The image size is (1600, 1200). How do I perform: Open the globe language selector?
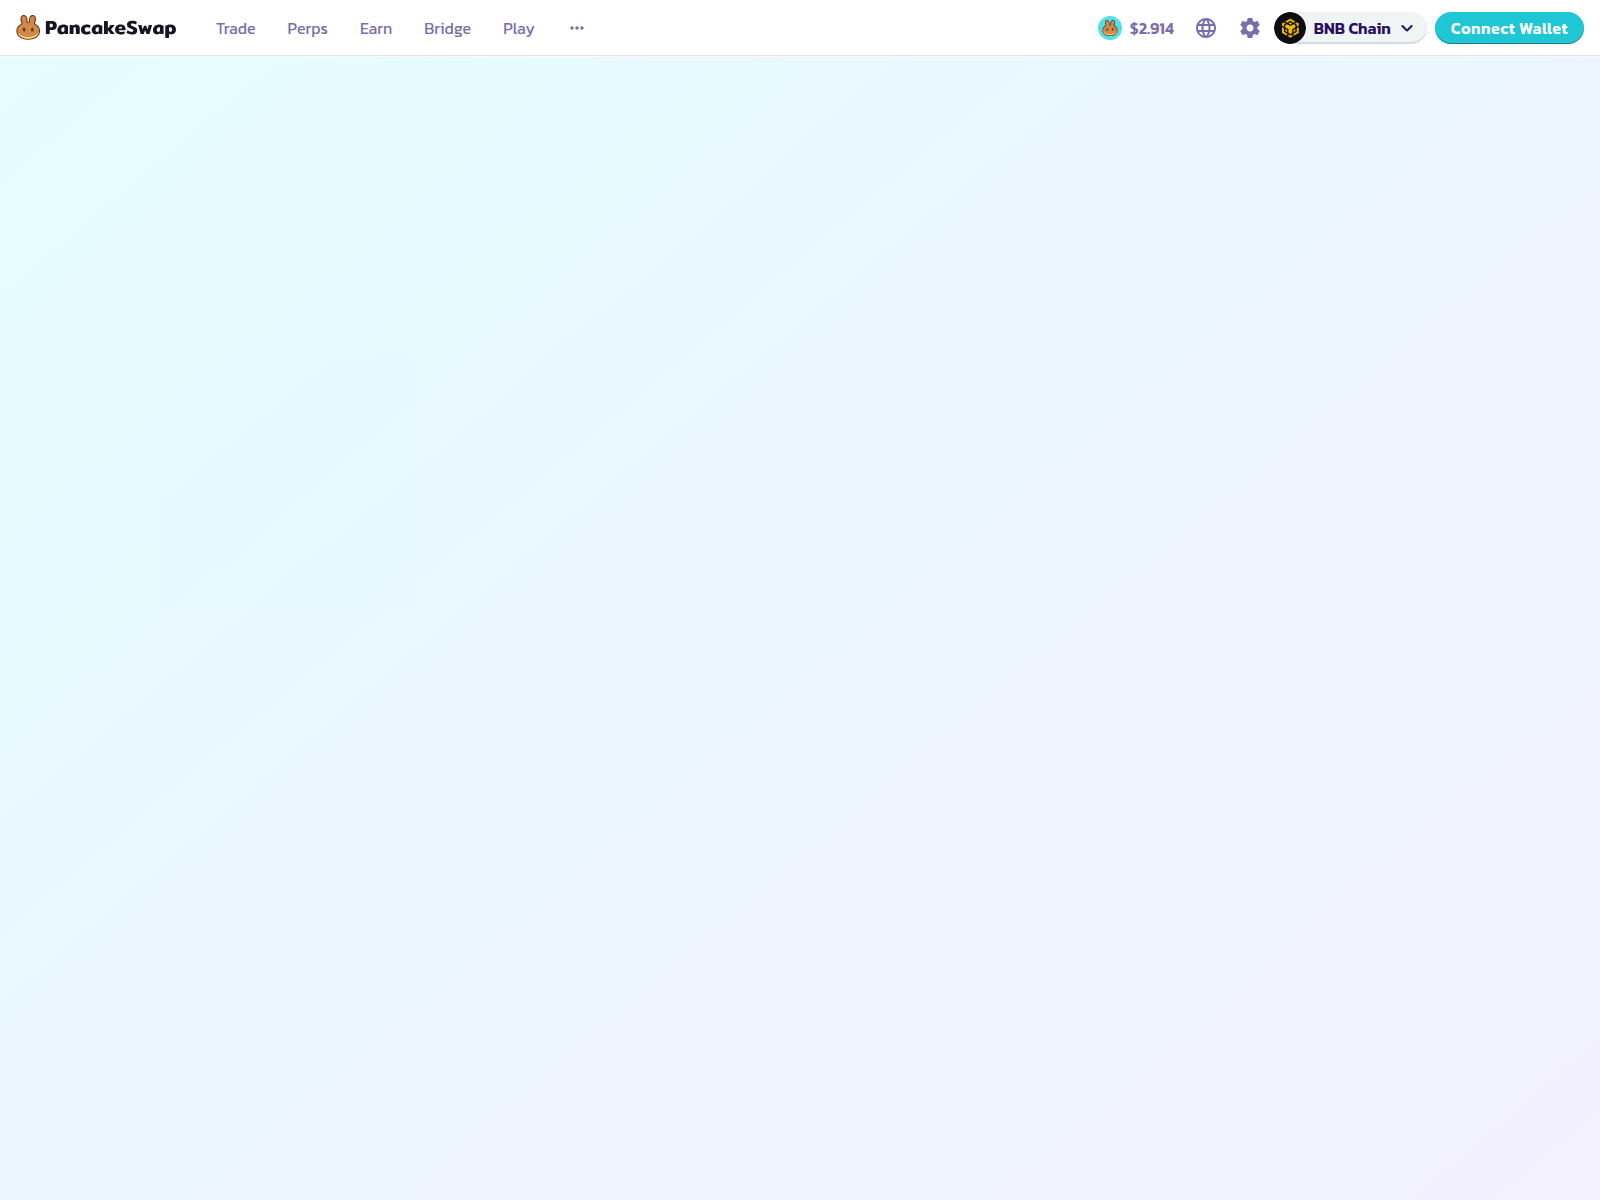pos(1206,28)
